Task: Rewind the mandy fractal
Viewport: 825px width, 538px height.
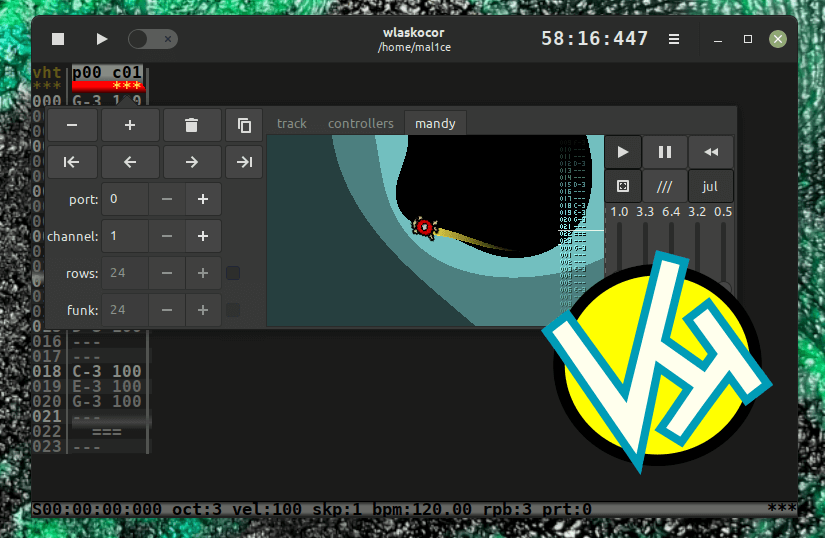Action: (x=711, y=153)
